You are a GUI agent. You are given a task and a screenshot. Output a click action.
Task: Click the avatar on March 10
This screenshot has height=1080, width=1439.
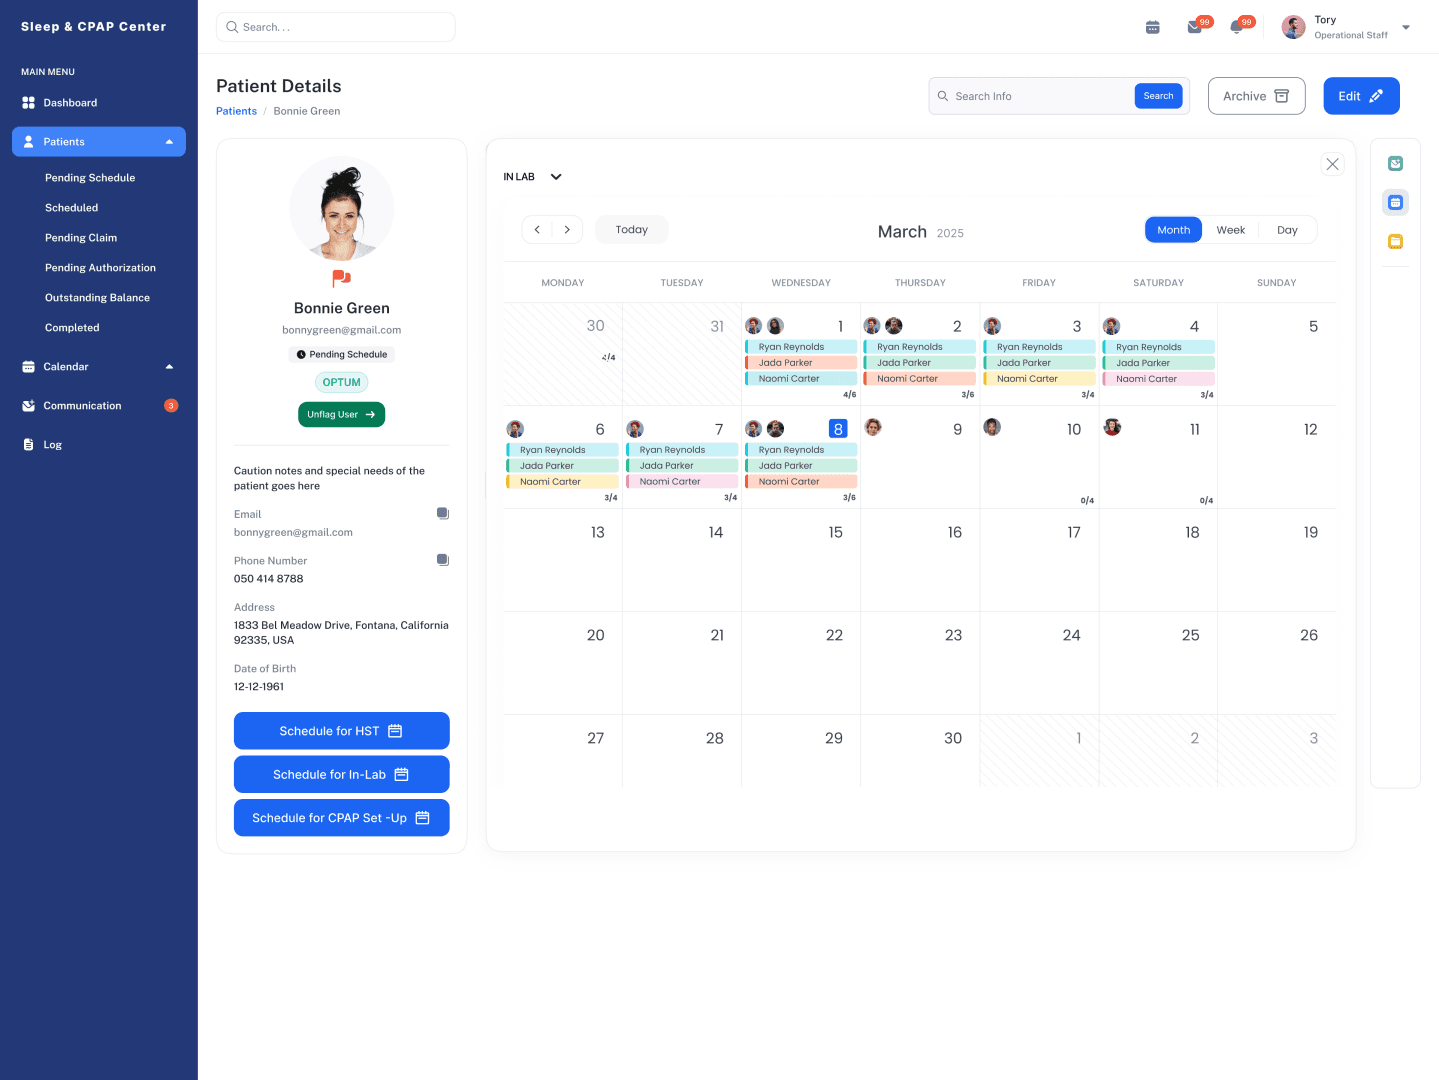[x=992, y=427]
